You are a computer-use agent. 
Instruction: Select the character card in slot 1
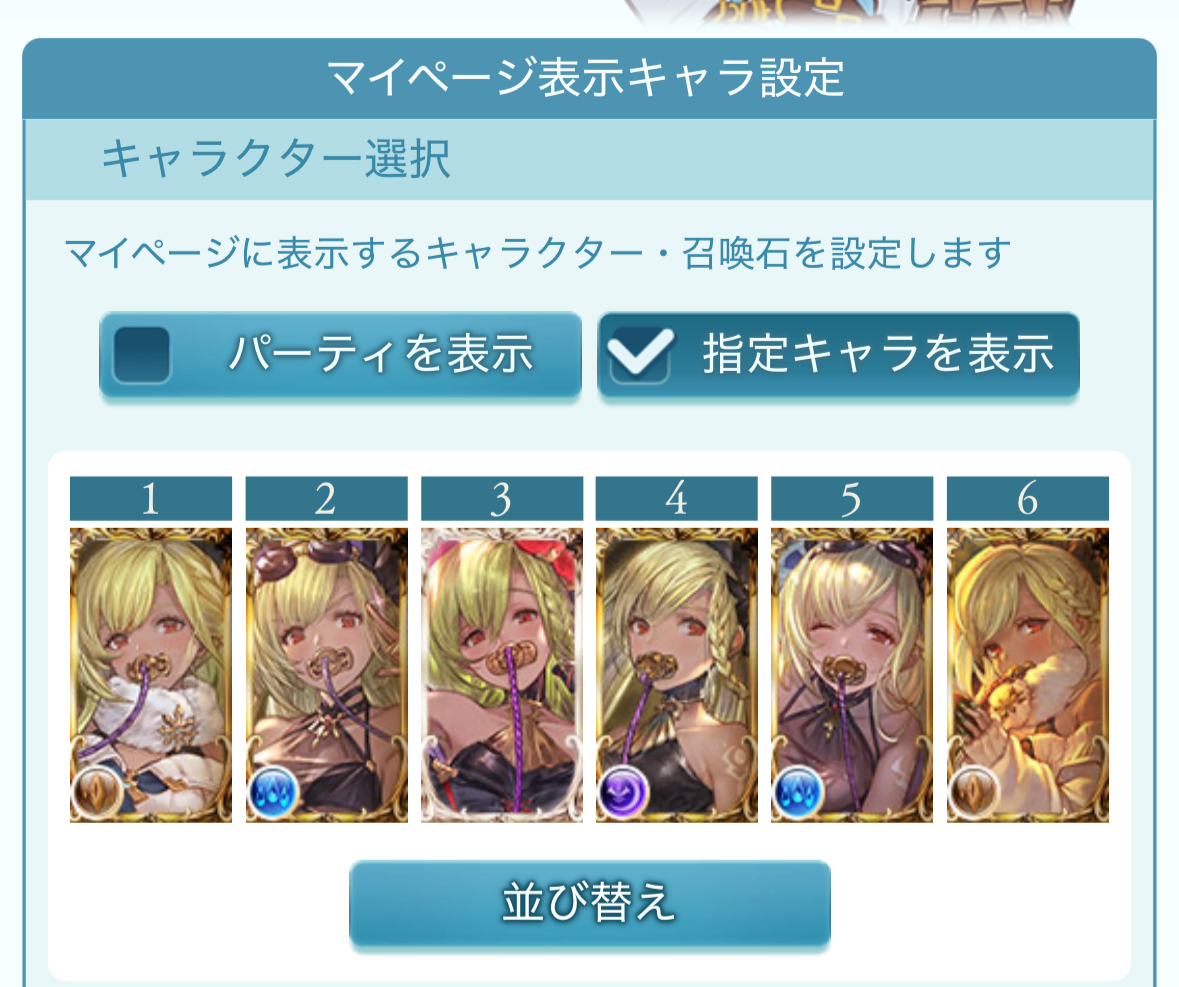pyautogui.click(x=151, y=675)
